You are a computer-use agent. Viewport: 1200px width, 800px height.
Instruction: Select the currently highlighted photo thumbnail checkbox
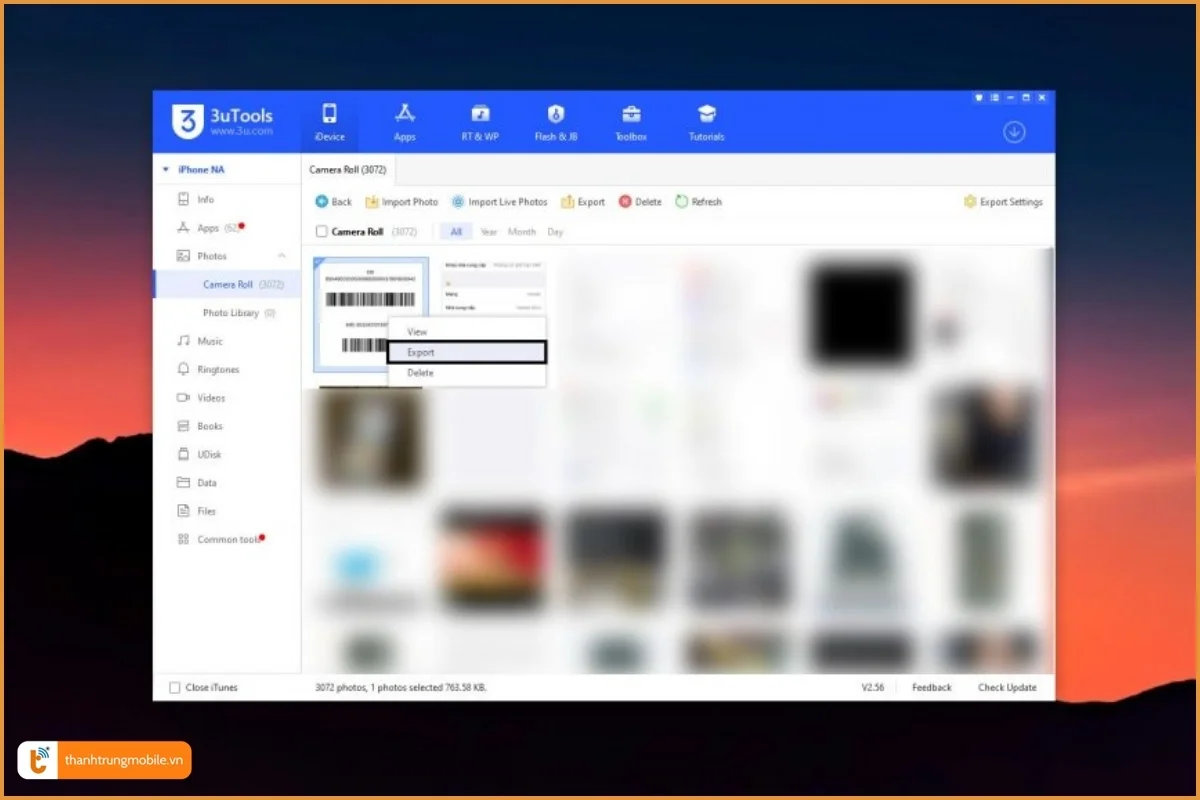[x=316, y=262]
